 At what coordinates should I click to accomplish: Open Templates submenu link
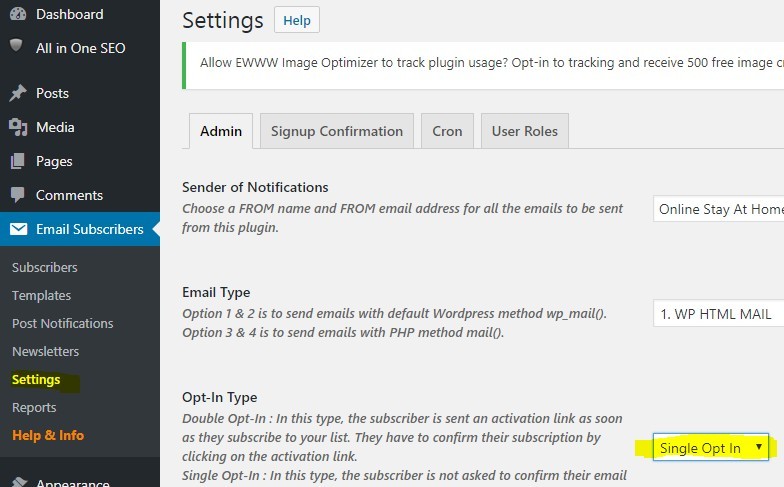pos(42,296)
